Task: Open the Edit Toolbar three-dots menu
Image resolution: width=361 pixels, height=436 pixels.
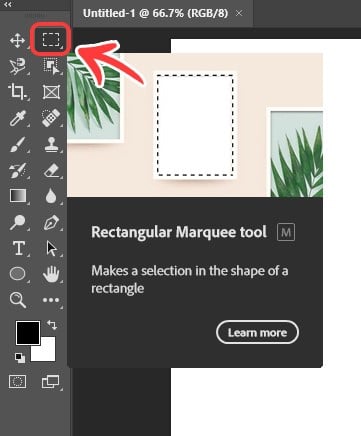Action: coord(51,300)
